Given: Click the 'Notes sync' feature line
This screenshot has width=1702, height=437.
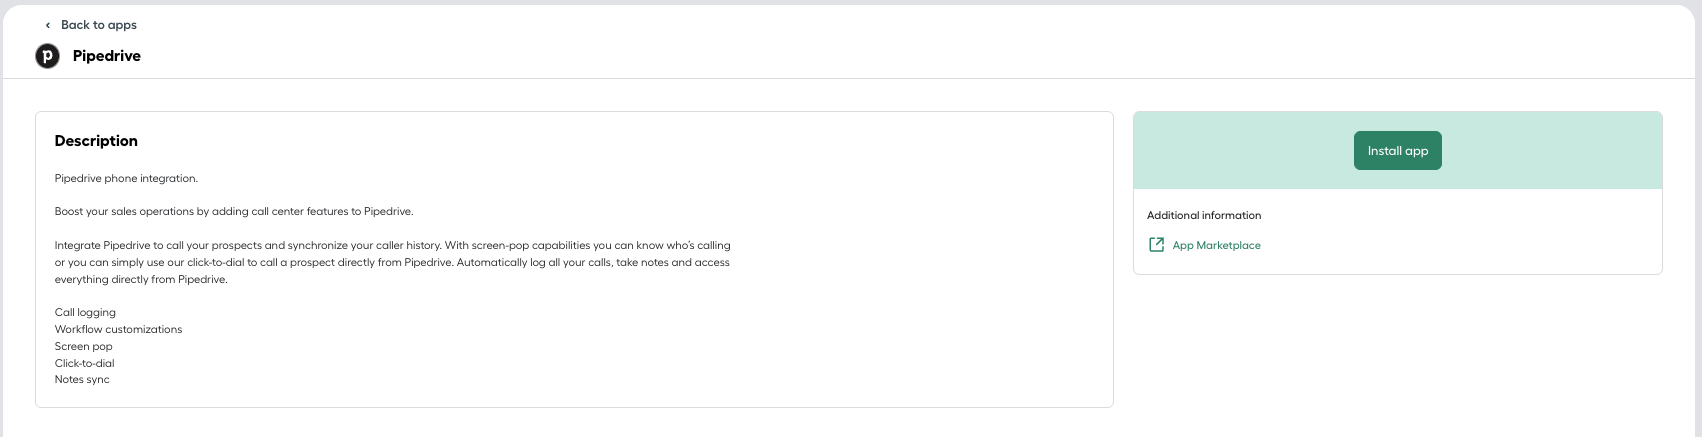Looking at the screenshot, I should point(82,379).
